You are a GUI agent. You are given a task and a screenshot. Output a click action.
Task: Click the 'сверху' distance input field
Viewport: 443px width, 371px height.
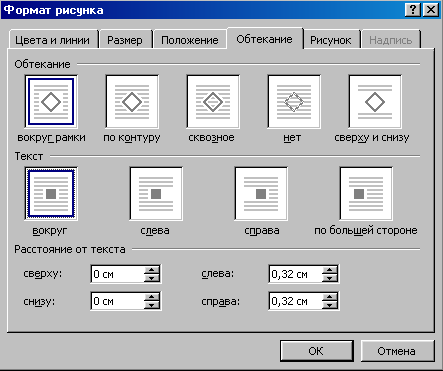point(118,274)
